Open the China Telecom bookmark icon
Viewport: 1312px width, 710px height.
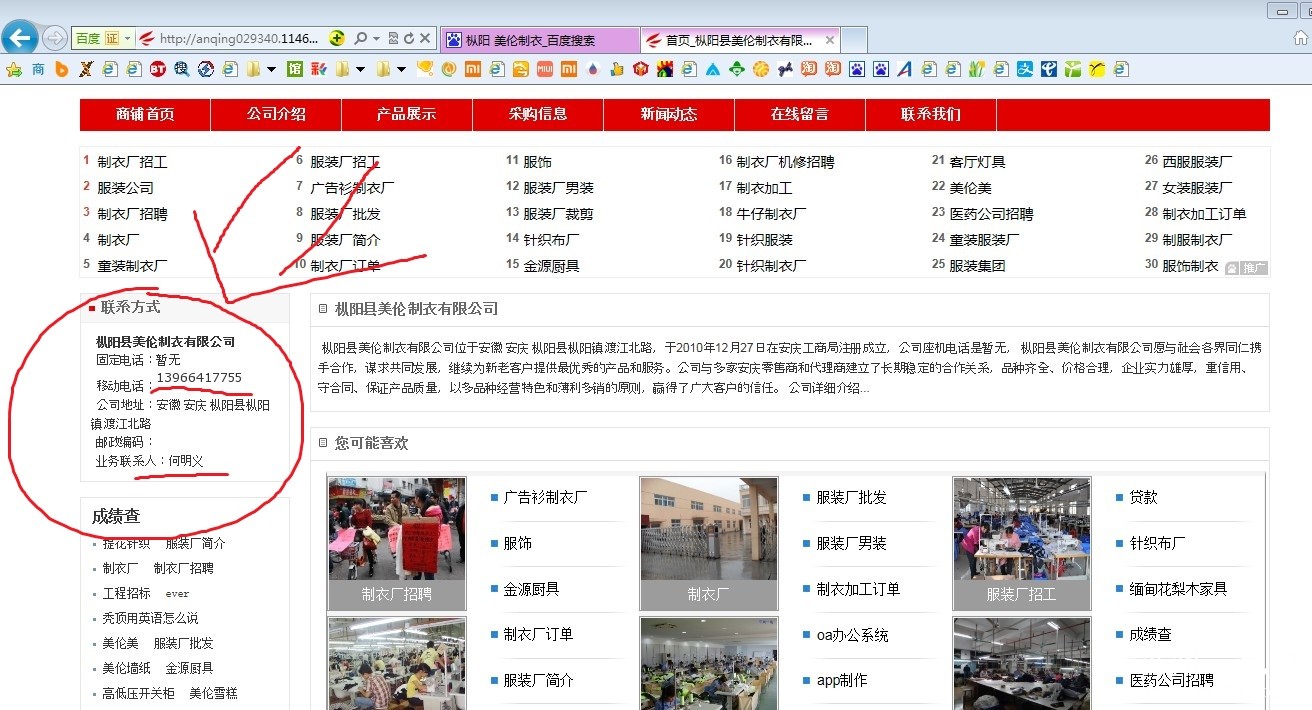click(x=1049, y=69)
